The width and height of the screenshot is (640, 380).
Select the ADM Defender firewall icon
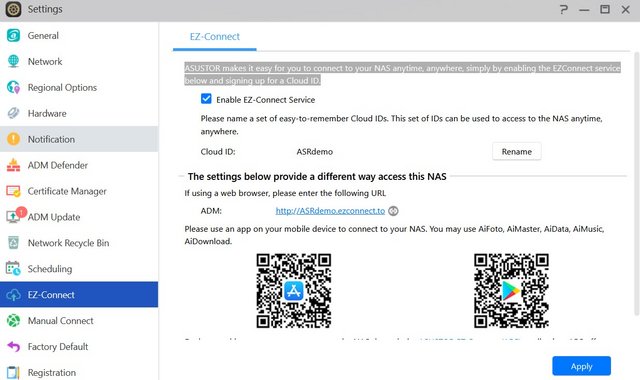(13, 165)
